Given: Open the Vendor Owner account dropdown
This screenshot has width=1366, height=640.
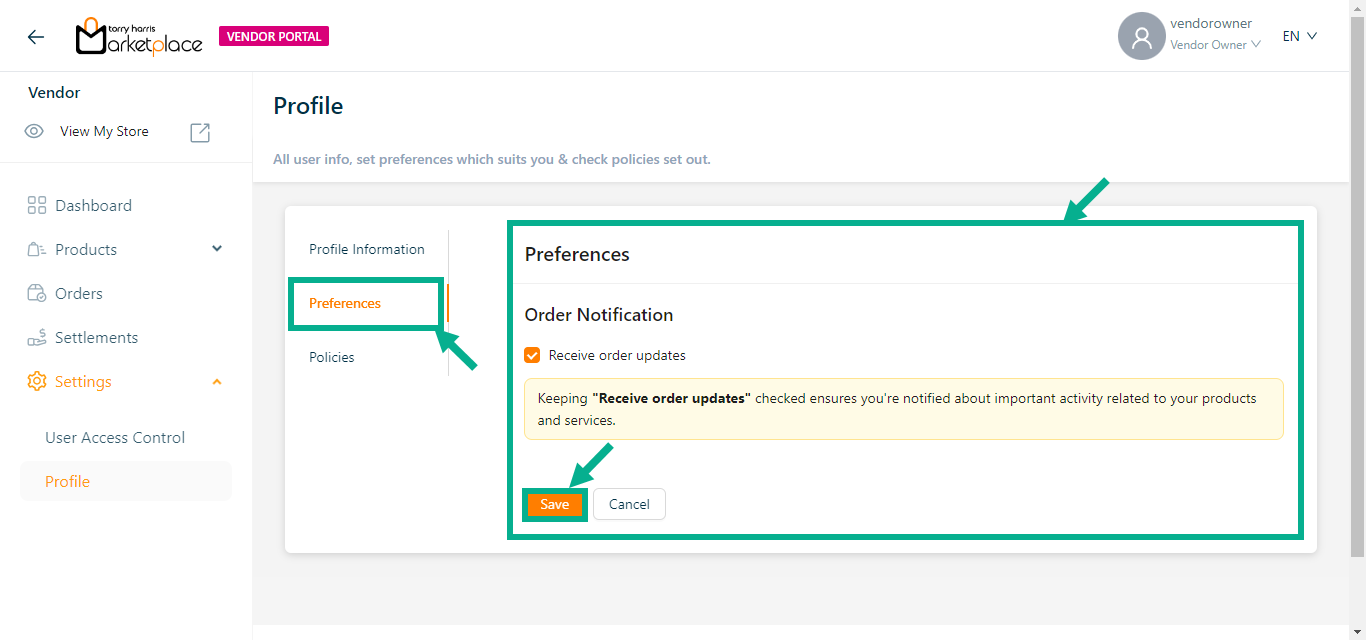Looking at the screenshot, I should [1215, 45].
